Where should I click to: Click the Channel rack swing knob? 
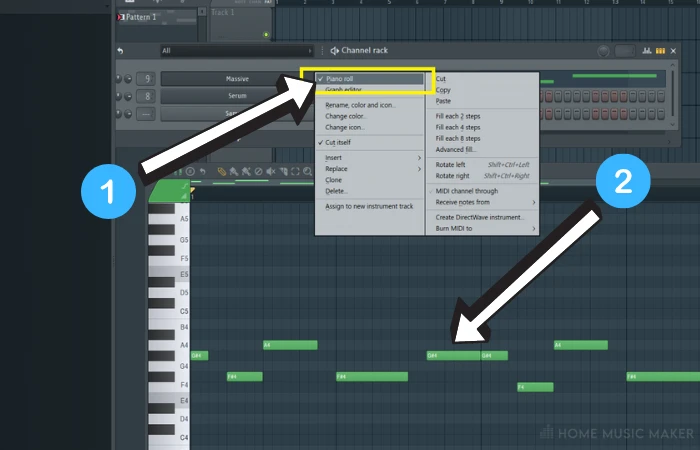click(603, 51)
